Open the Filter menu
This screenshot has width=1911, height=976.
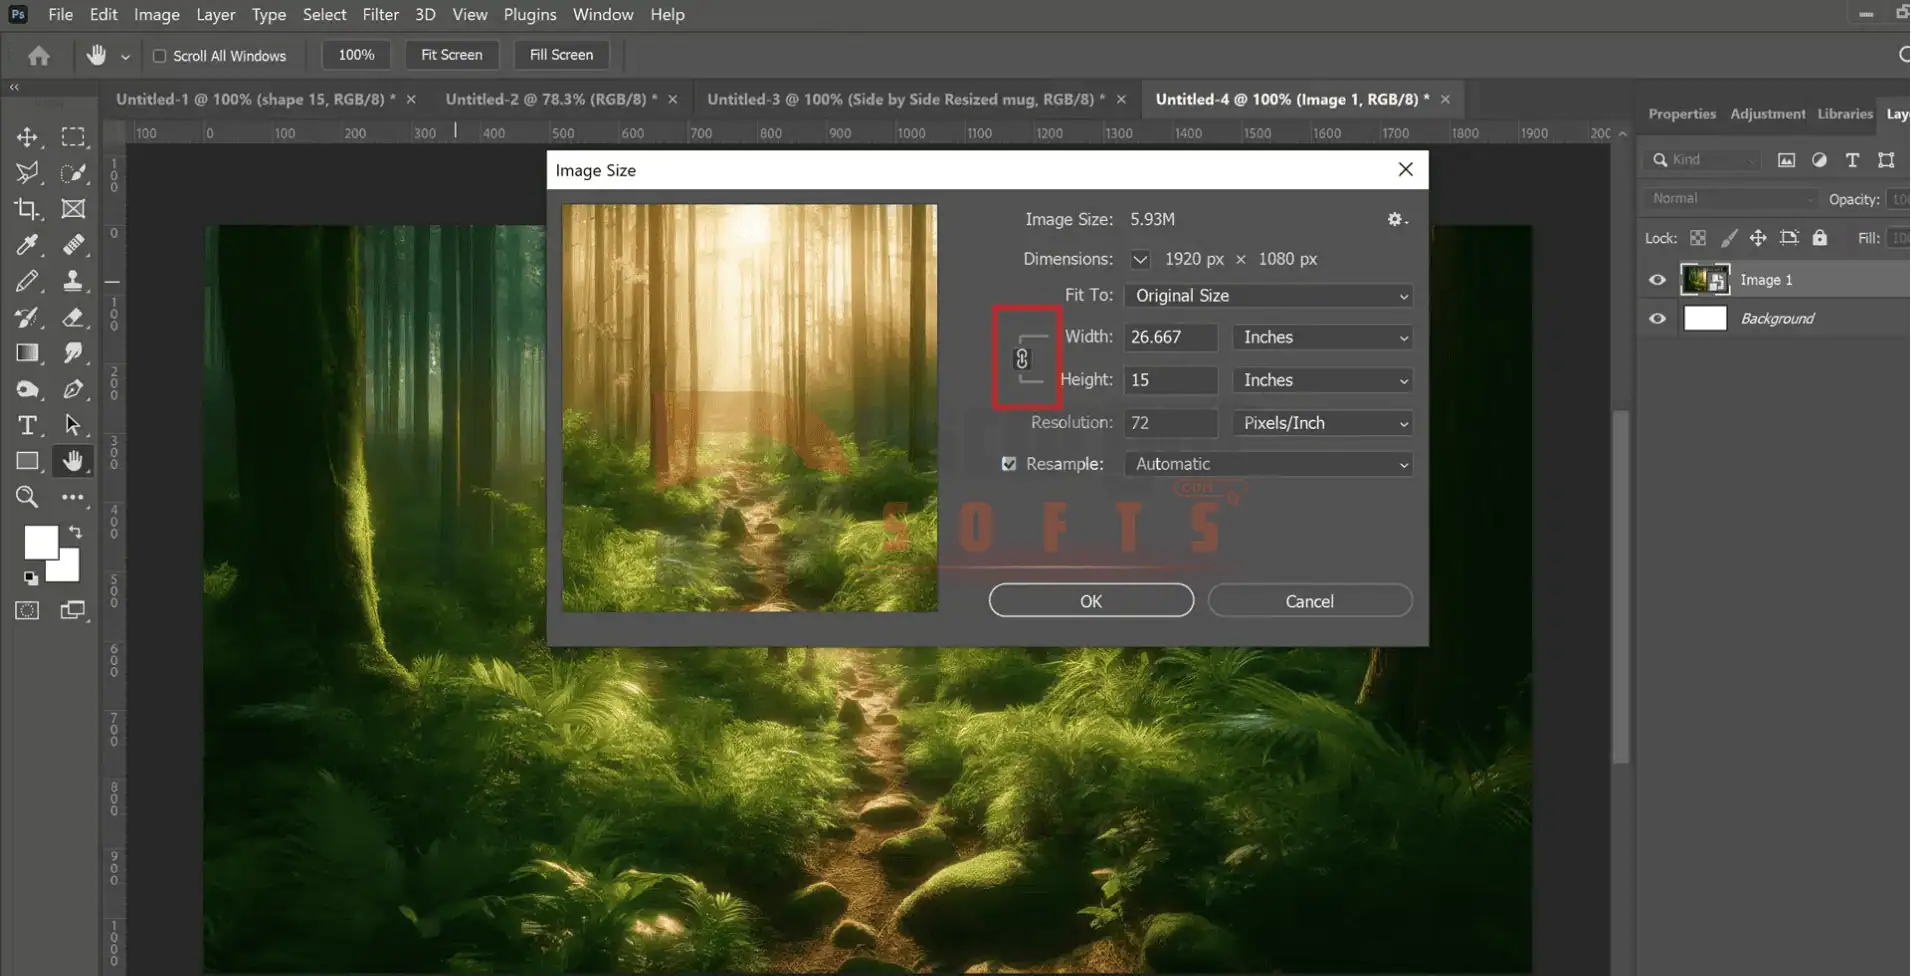pos(380,15)
